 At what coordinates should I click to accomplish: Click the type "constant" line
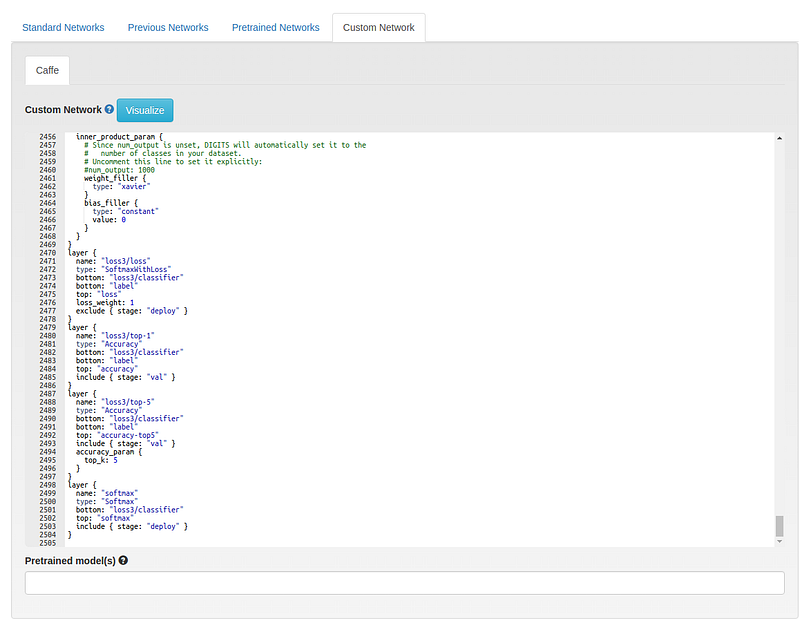pyautogui.click(x=126, y=211)
